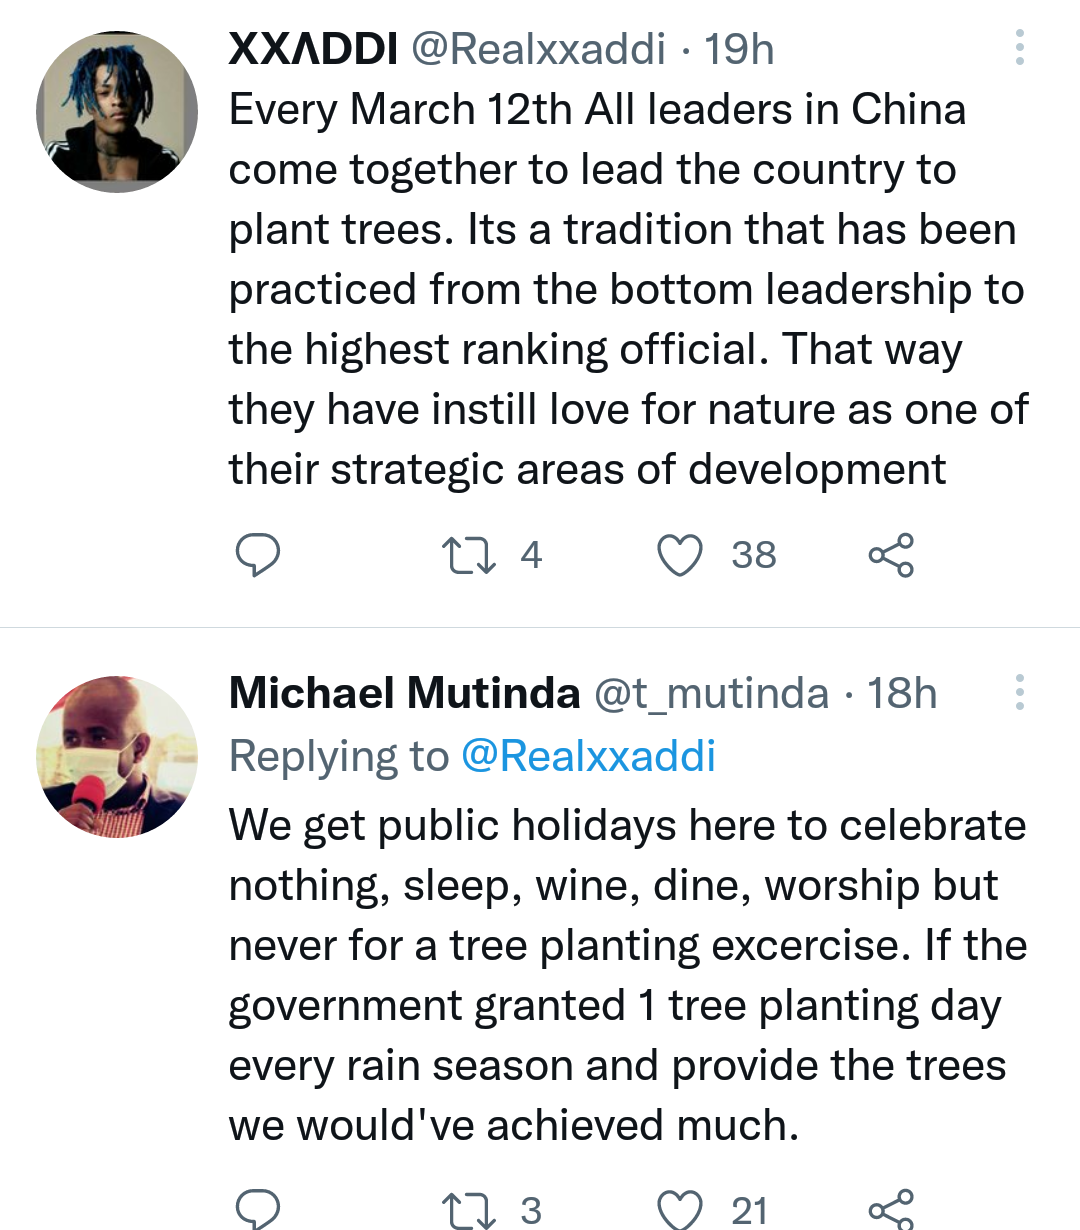Screen dimensions: 1080x1230
Task: Reply to Michael Mutinda's tweet
Action: point(257,1208)
